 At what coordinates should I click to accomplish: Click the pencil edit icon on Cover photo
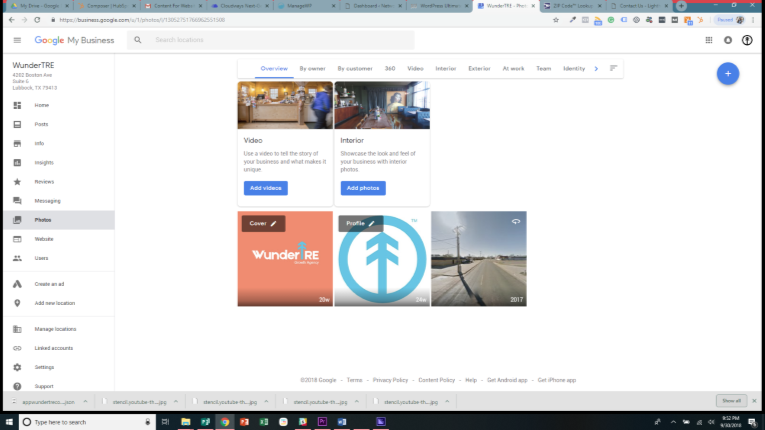point(274,224)
